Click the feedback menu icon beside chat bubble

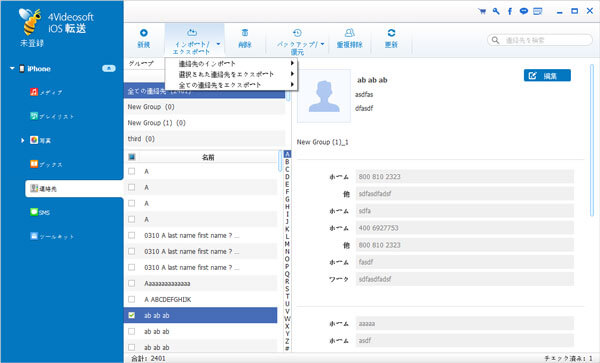coord(538,11)
